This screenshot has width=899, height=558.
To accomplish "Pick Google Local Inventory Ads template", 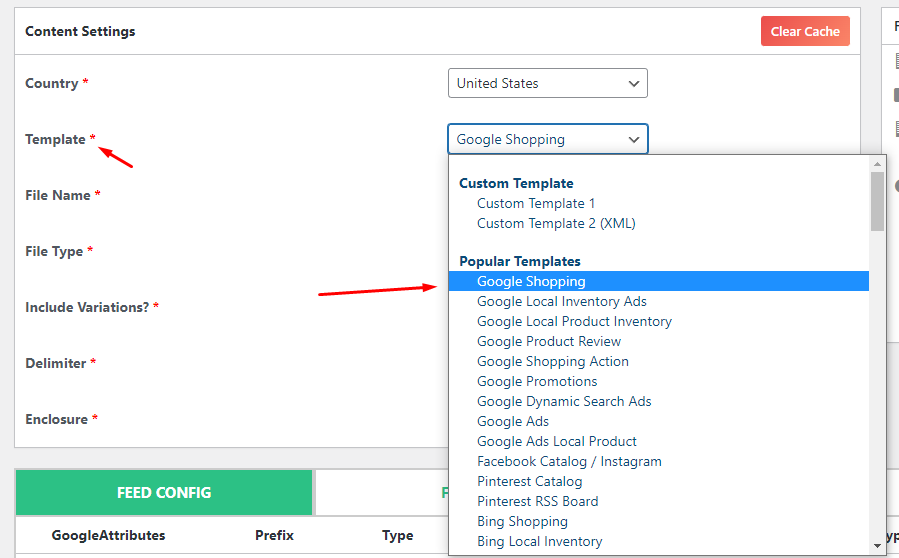I will point(561,302).
